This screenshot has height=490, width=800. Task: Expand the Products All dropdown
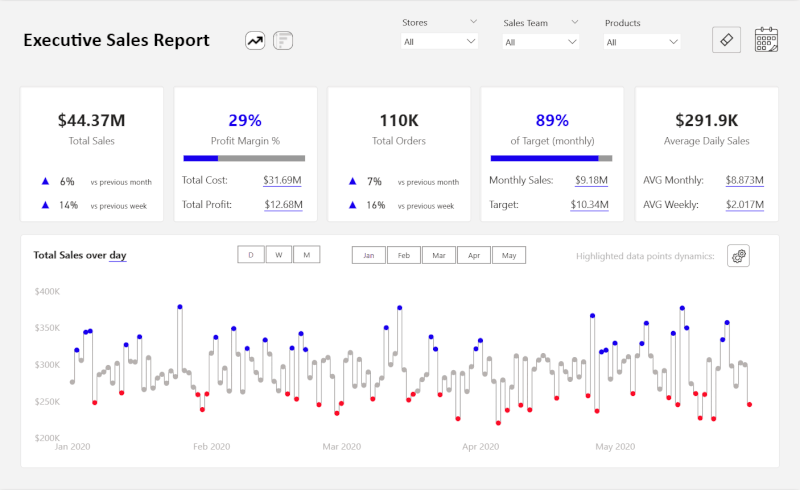tap(642, 42)
